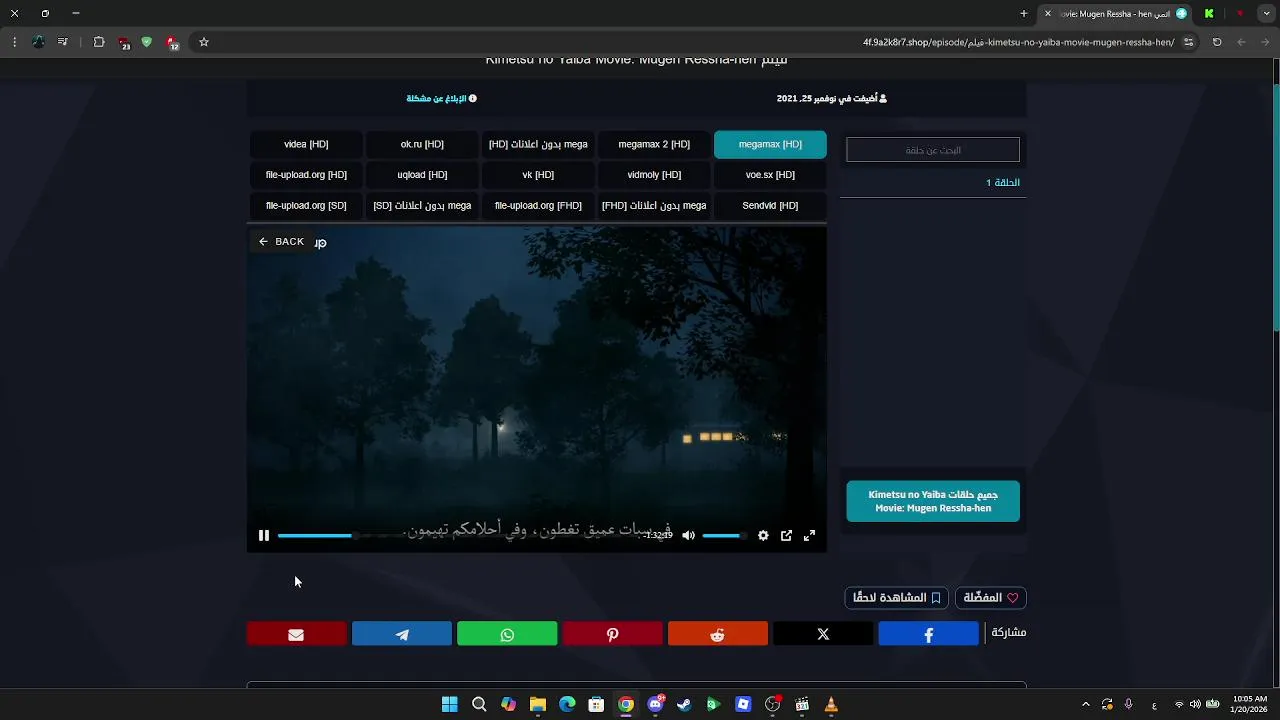Viewport: 1280px width, 720px height.
Task: Share via email envelope button
Action: (296, 634)
